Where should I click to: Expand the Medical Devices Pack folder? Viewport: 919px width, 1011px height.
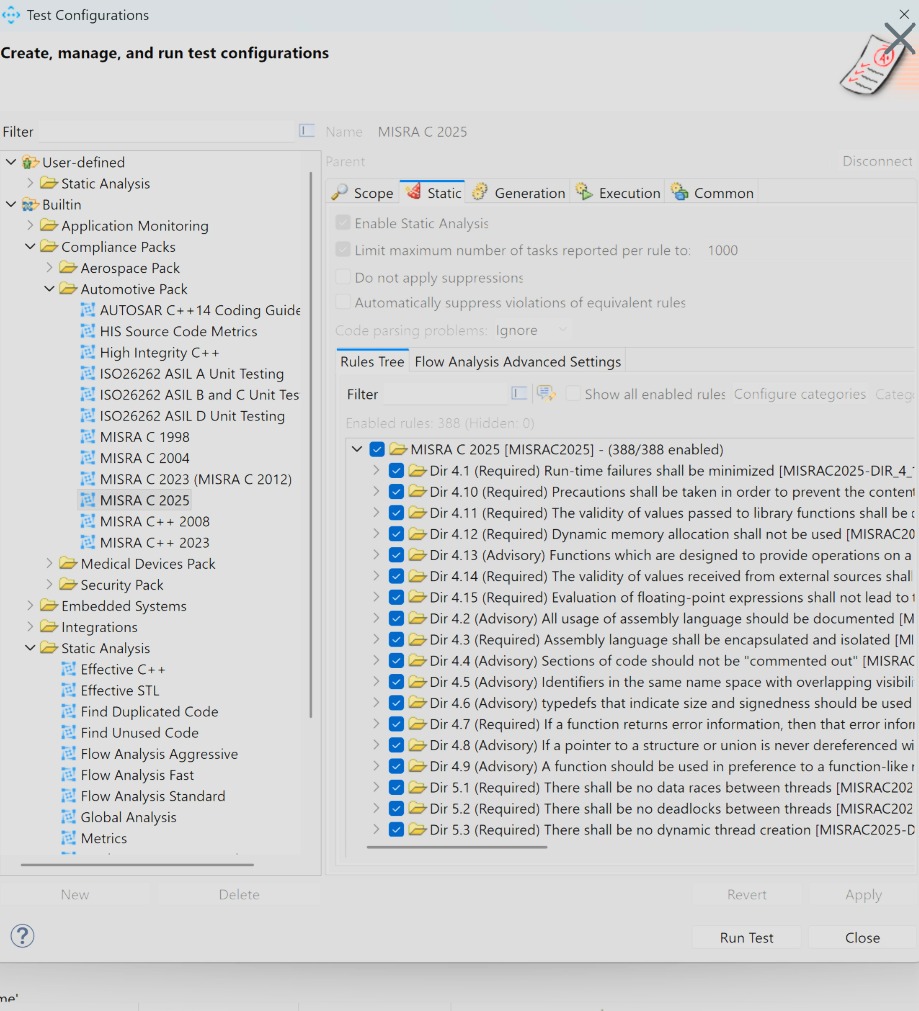click(x=50, y=564)
